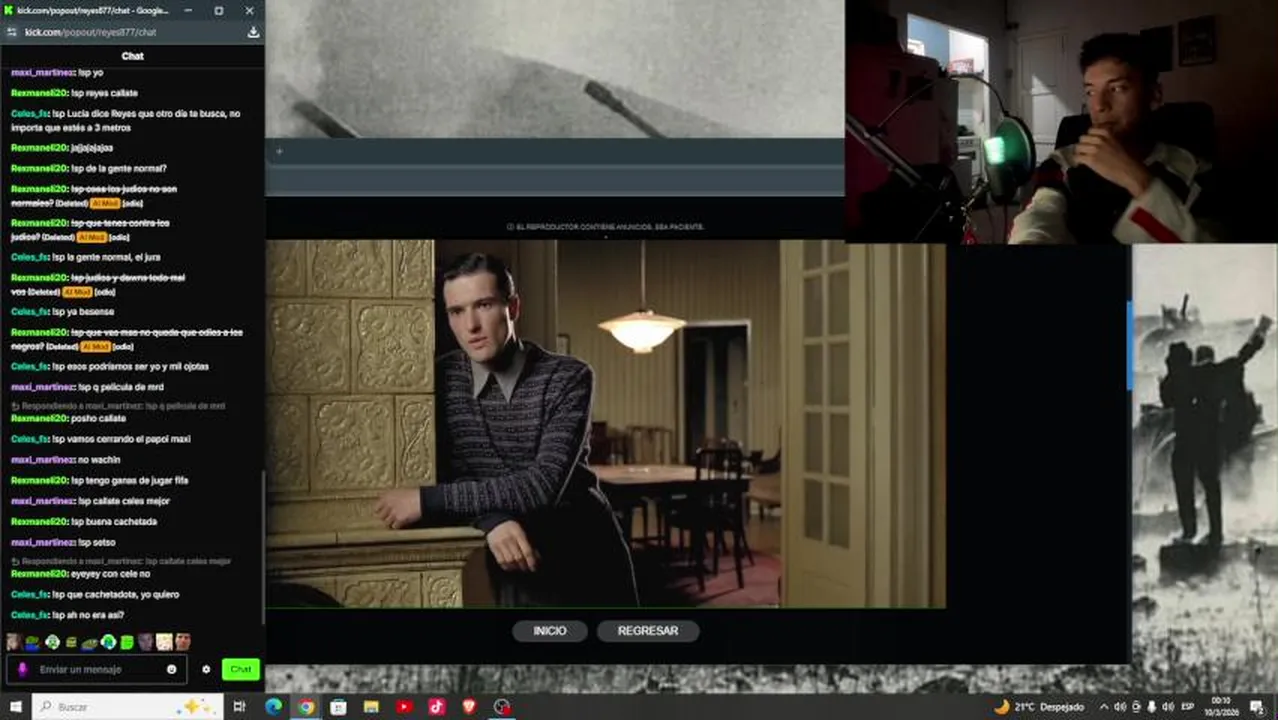Click the camera icon in the system tray

[x=1136, y=707]
